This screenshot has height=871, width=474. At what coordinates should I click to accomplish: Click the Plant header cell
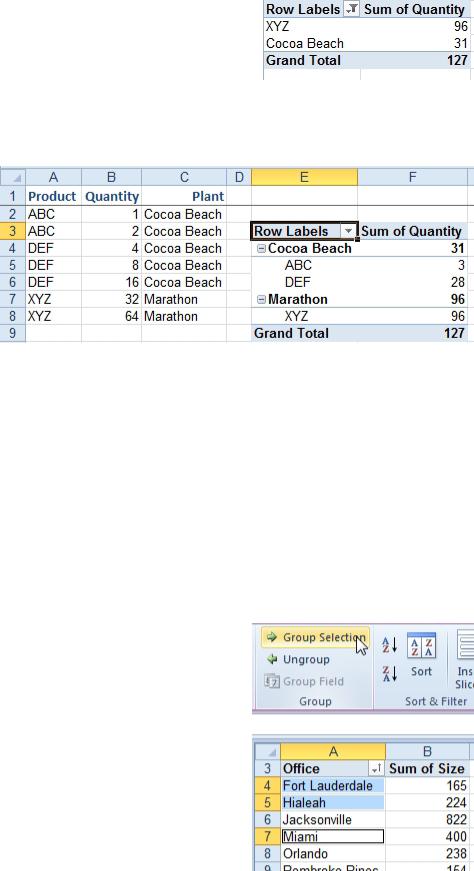point(184,197)
